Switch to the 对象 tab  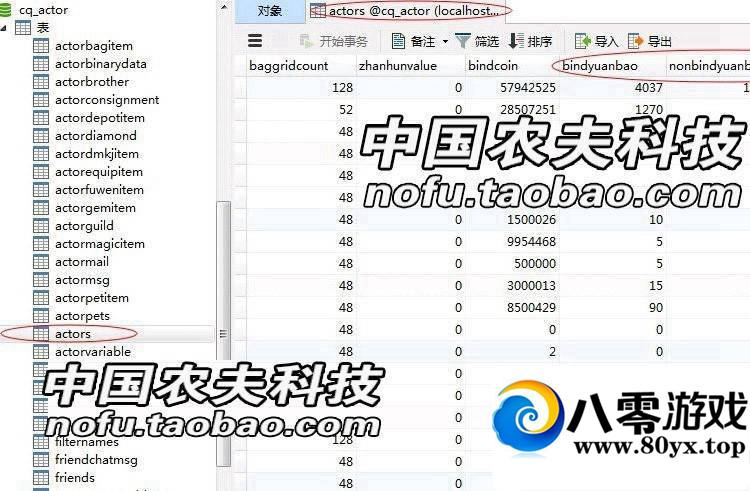click(x=270, y=11)
